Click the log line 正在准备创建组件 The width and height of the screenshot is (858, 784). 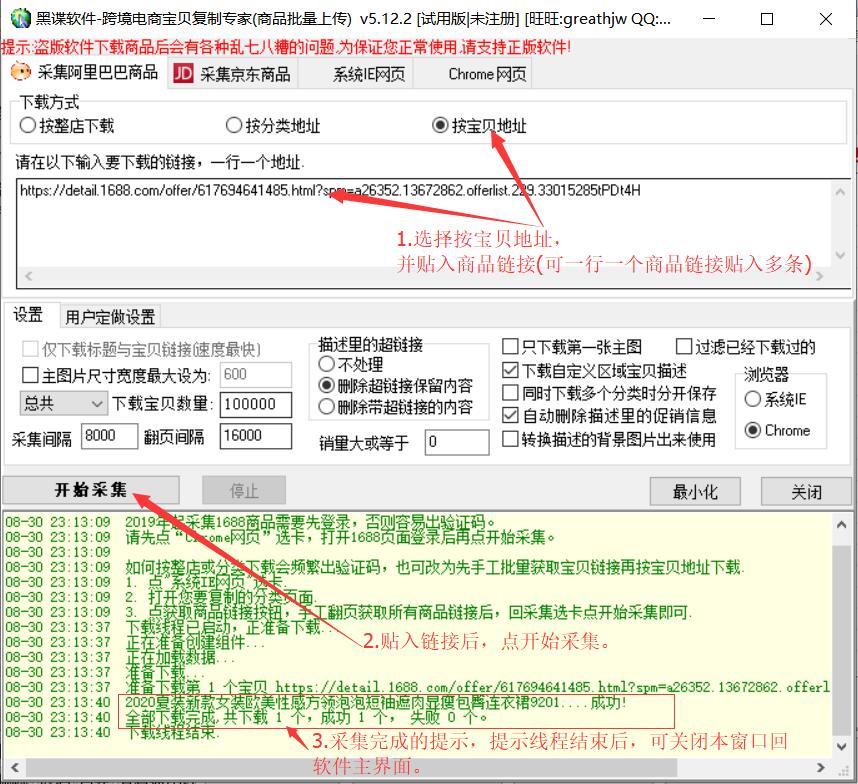click(x=195, y=642)
